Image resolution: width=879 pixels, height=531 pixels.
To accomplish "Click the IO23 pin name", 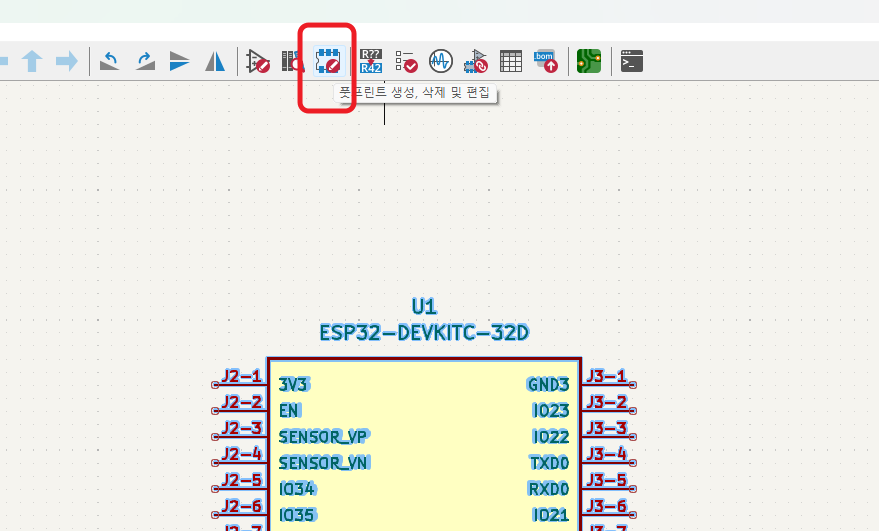I will point(551,411).
